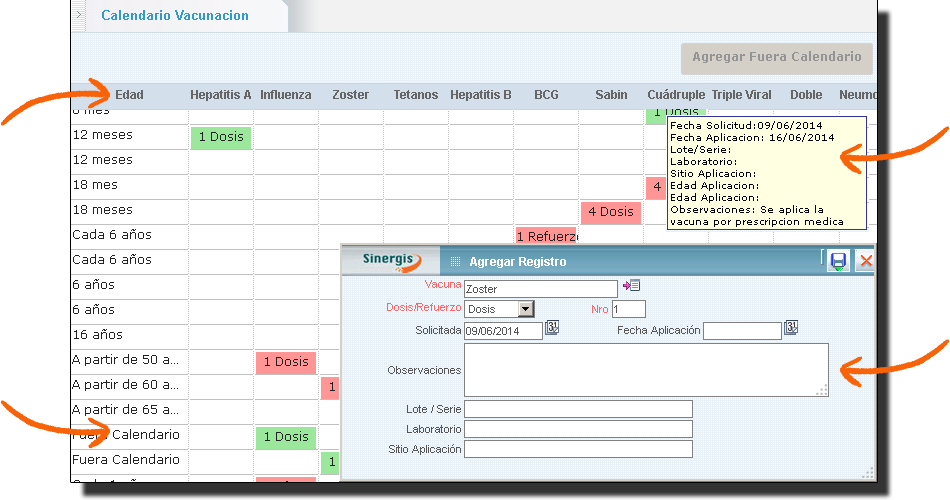Viewport: 950px width, 500px height.
Task: Click the red 4 Dosis cell under Sabin
Action: (610, 212)
